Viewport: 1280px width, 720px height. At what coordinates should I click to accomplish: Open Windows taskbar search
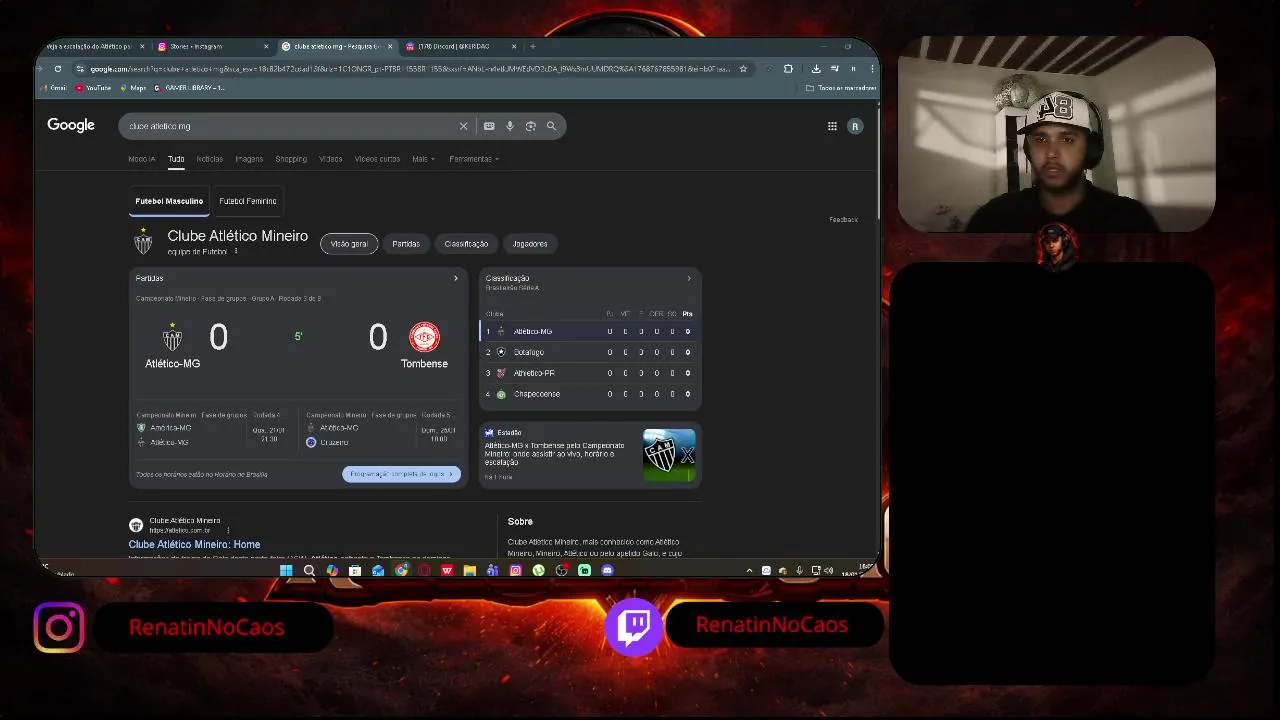(309, 570)
